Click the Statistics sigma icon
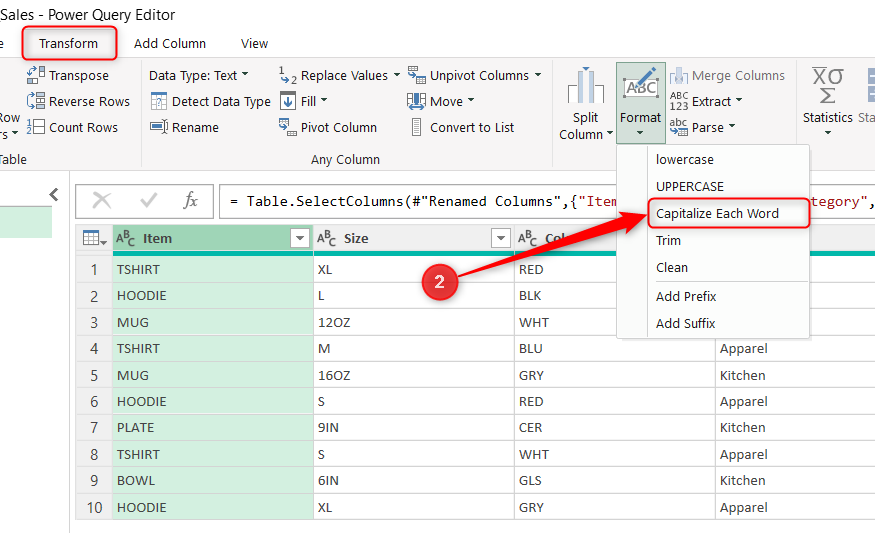This screenshot has height=533, width=875. click(828, 85)
